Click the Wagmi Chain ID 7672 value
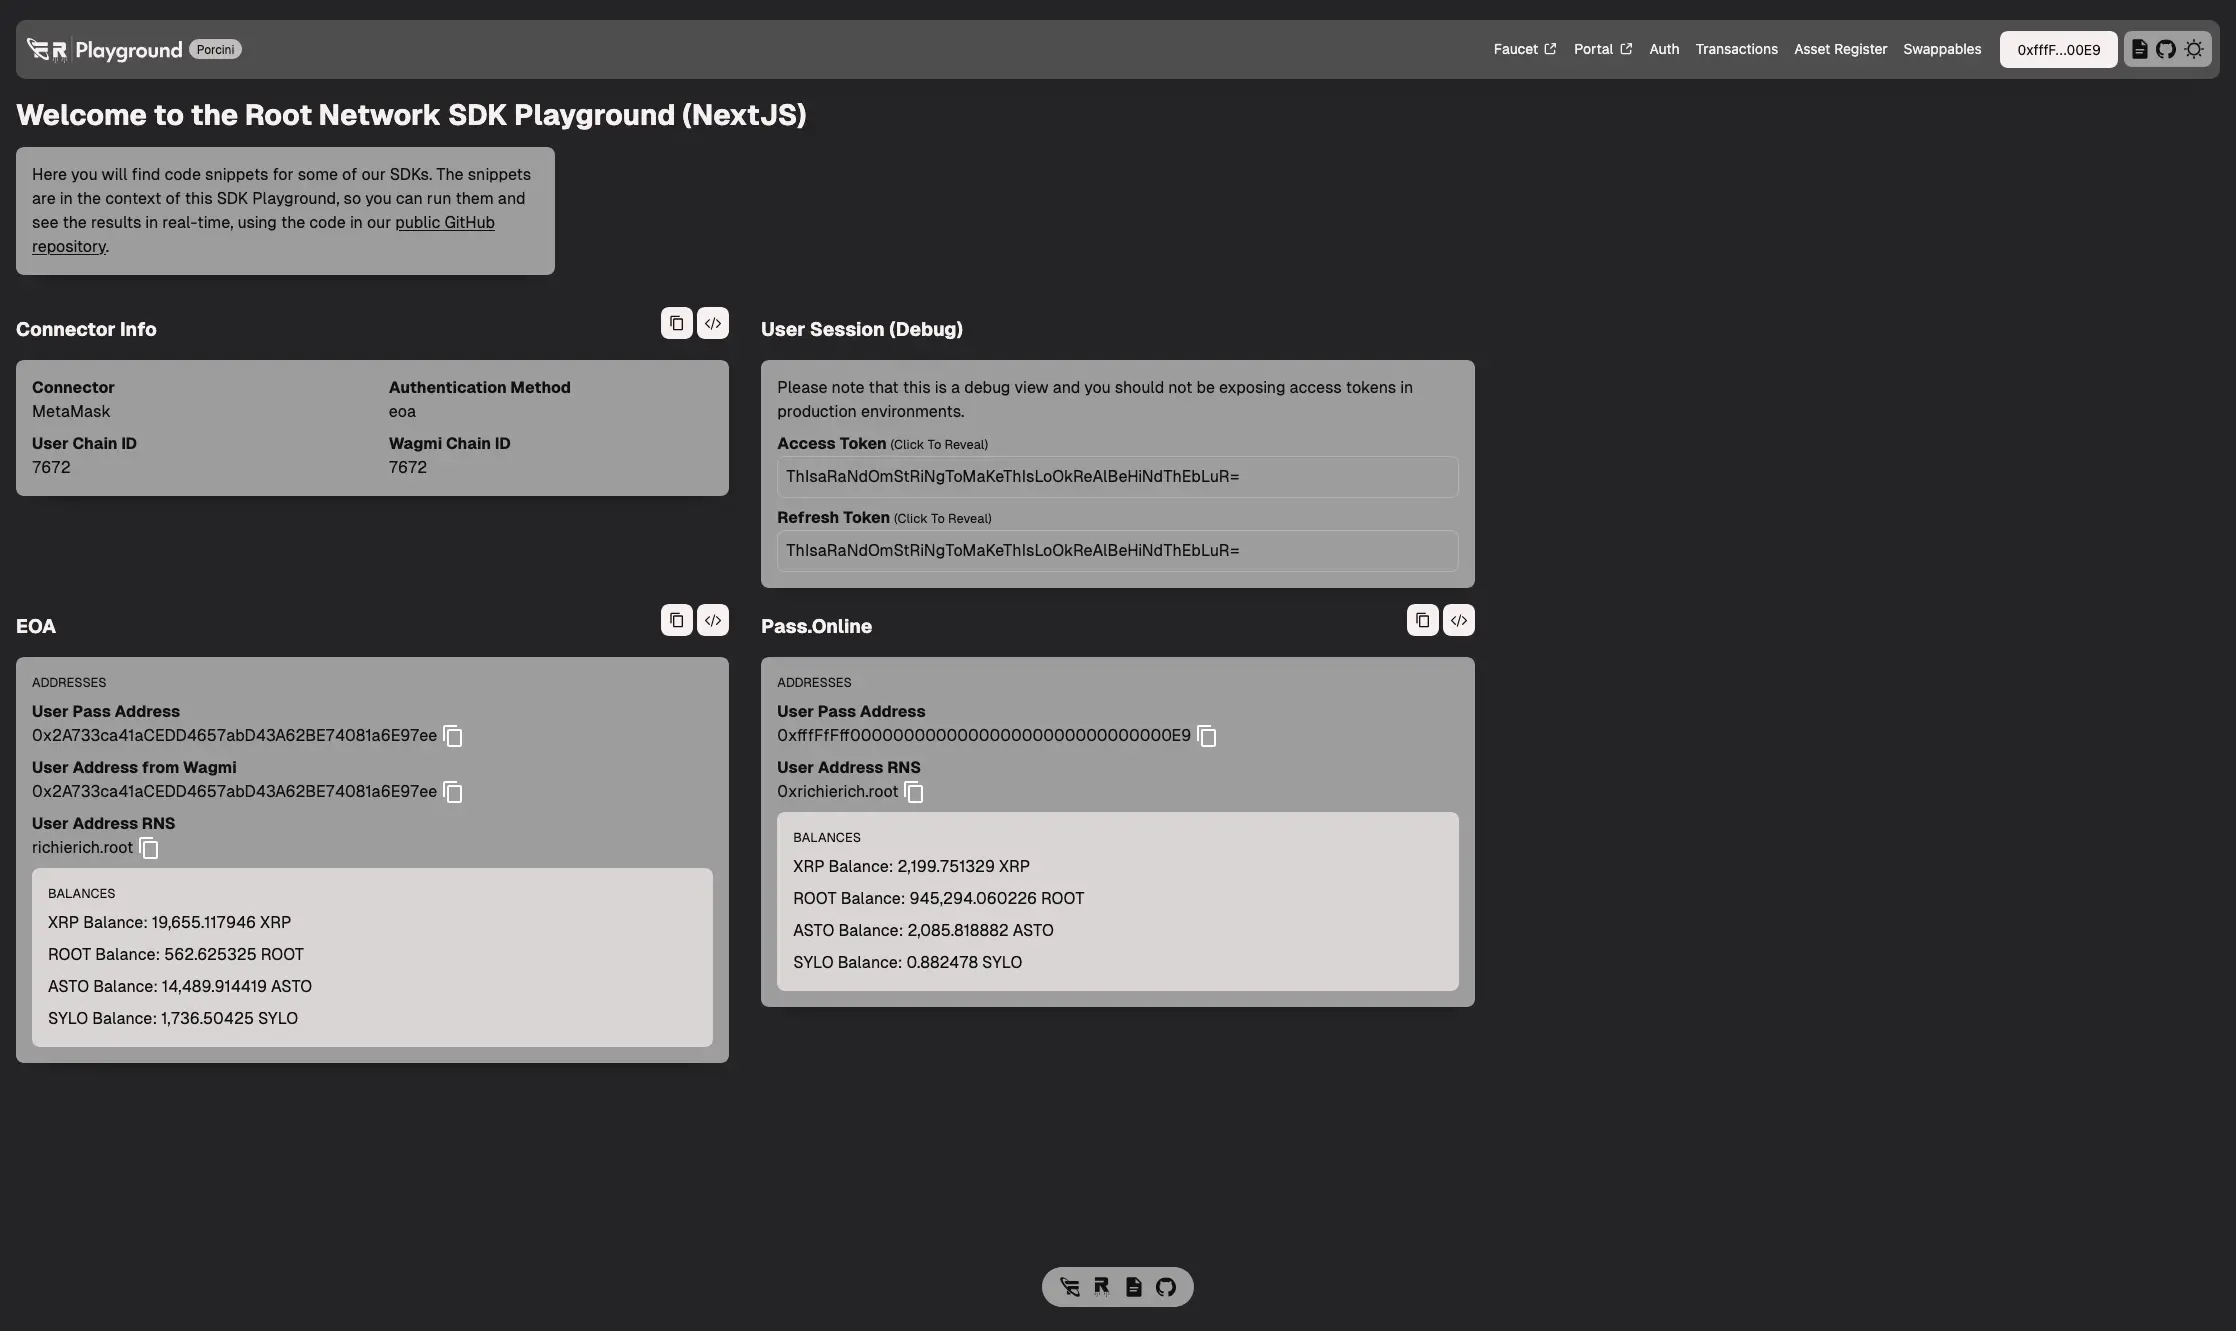2236x1331 pixels. [408, 467]
